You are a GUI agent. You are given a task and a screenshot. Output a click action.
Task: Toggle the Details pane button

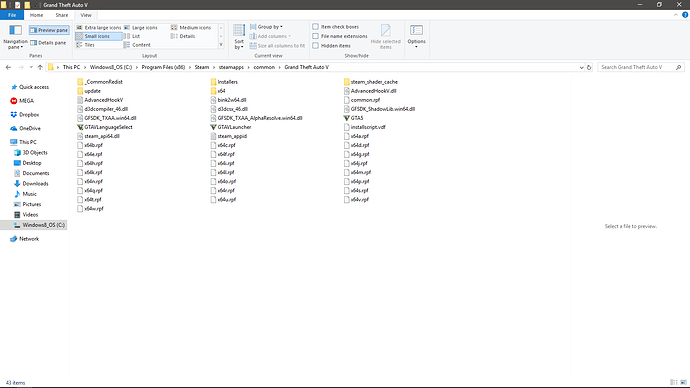coord(48,43)
